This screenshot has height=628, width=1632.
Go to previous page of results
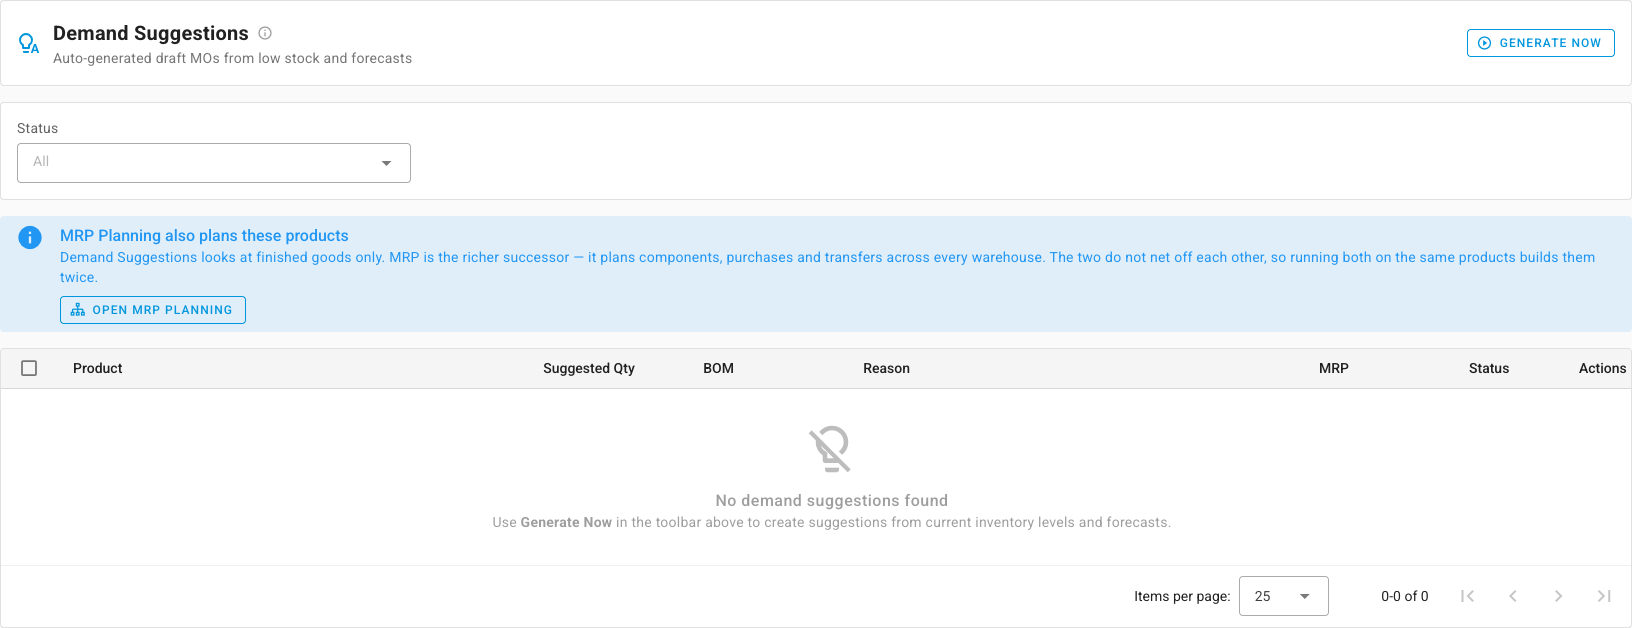click(1513, 596)
